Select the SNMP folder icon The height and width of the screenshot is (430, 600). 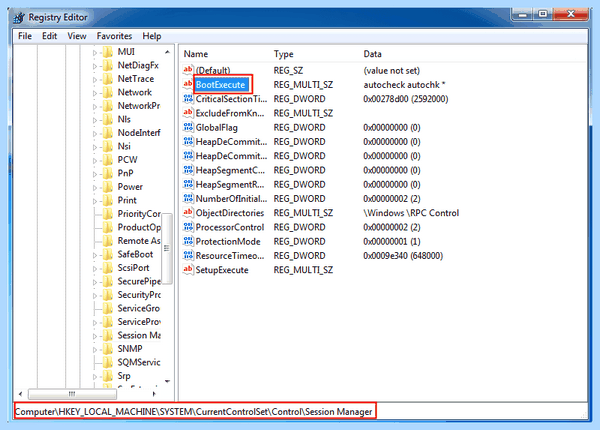coord(108,349)
